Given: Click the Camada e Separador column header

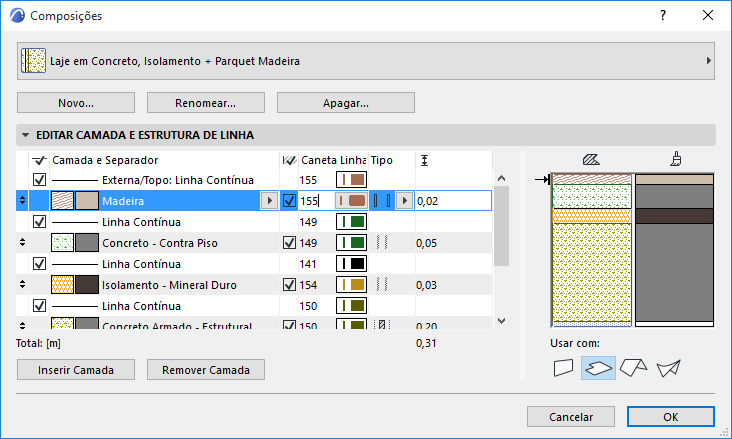Looking at the screenshot, I should point(105,160).
